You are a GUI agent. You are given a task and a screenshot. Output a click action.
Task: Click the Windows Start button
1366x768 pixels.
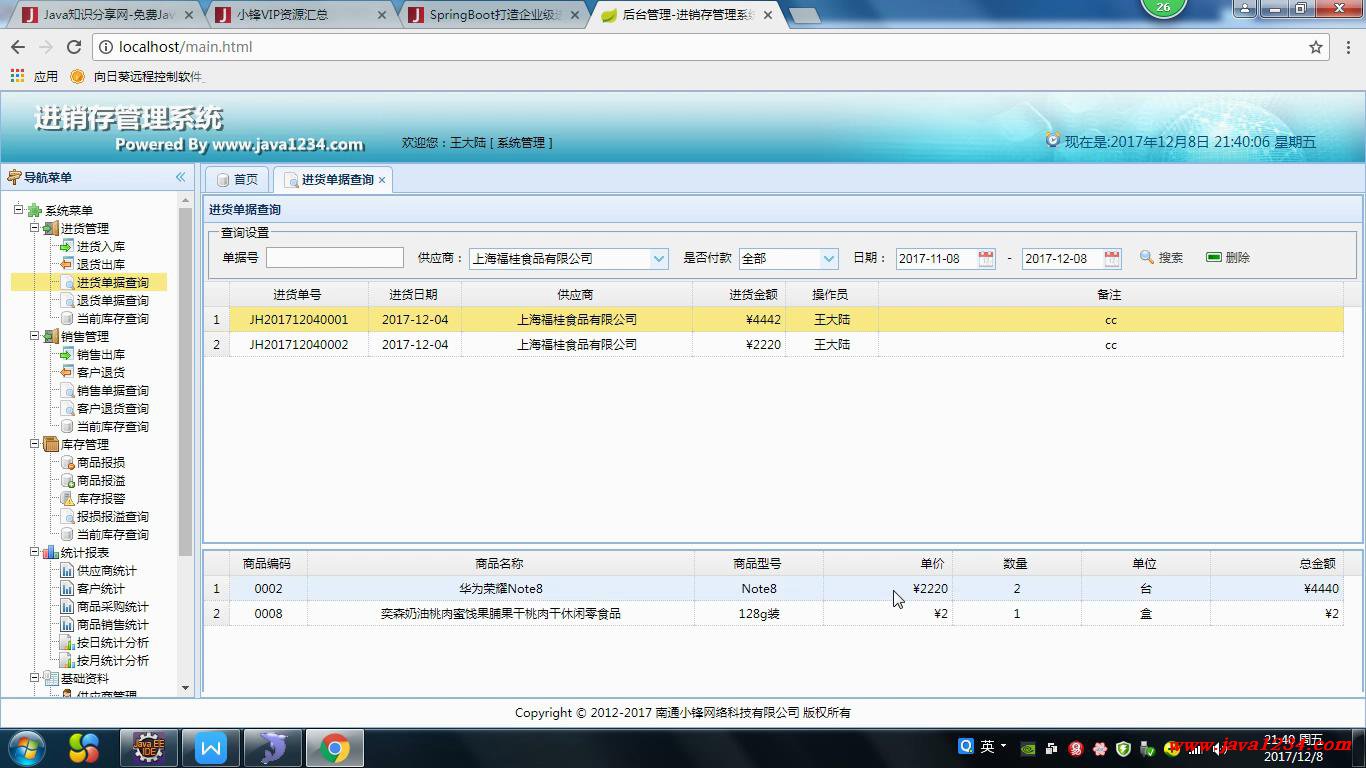pyautogui.click(x=26, y=748)
